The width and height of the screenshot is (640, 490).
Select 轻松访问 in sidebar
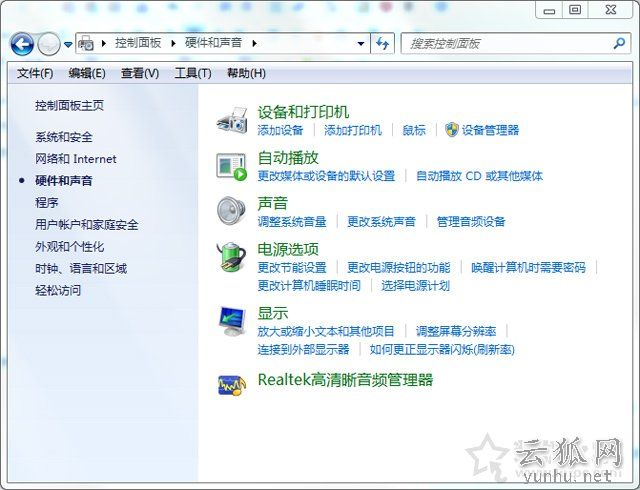click(x=58, y=290)
